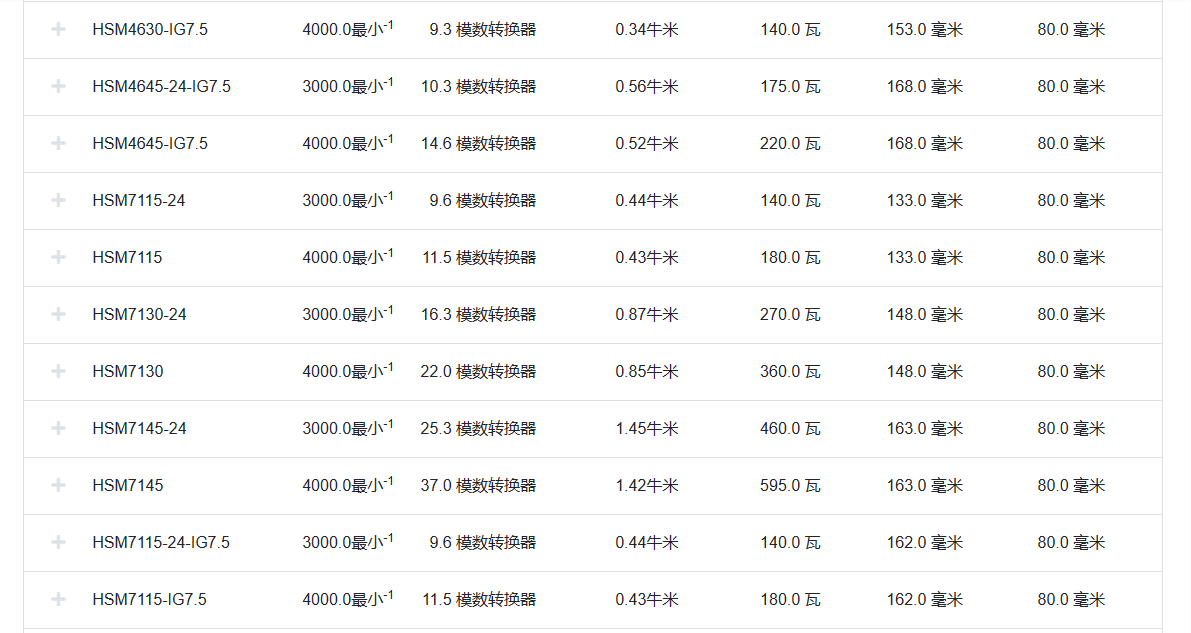Click the plus icon next to HSM7130
This screenshot has height=633, width=1191.
tap(58, 371)
